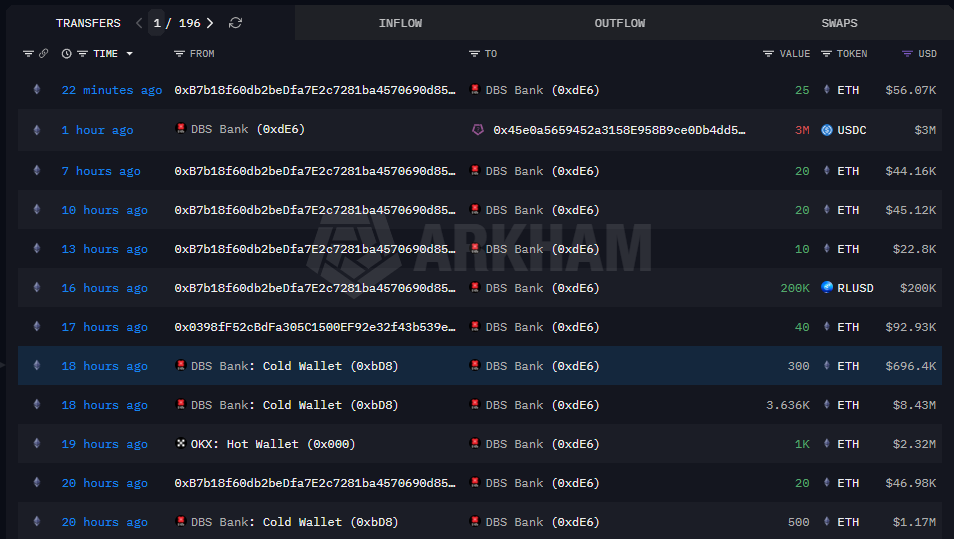Open sender address in 22 minutes ago row

click(315, 90)
